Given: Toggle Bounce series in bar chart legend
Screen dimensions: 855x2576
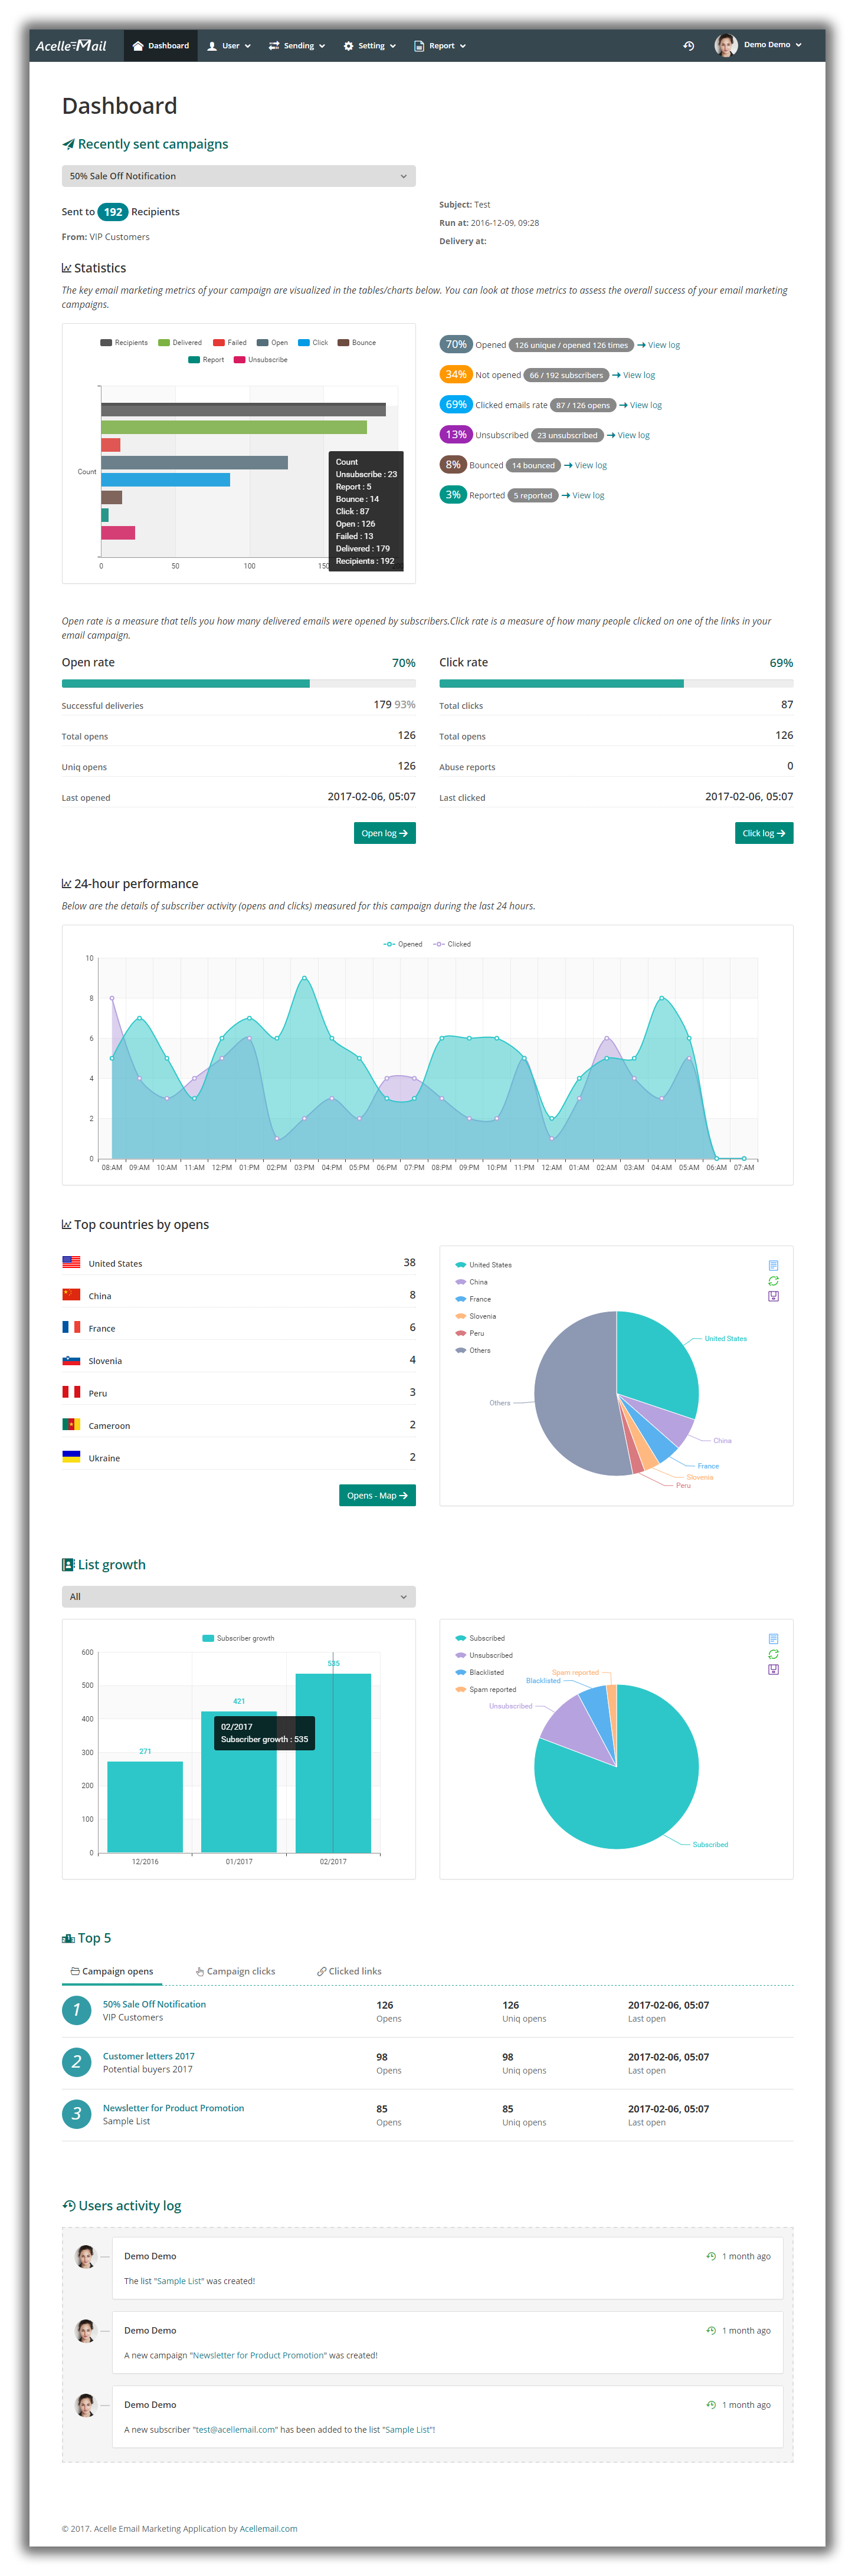Looking at the screenshot, I should coord(357,343).
